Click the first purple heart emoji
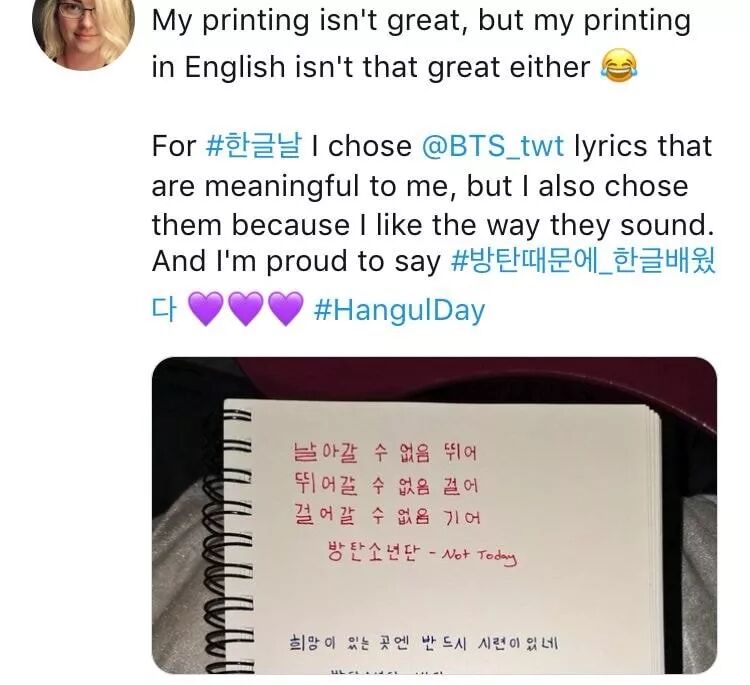Viewport: 750px width, 685px height. click(x=206, y=309)
